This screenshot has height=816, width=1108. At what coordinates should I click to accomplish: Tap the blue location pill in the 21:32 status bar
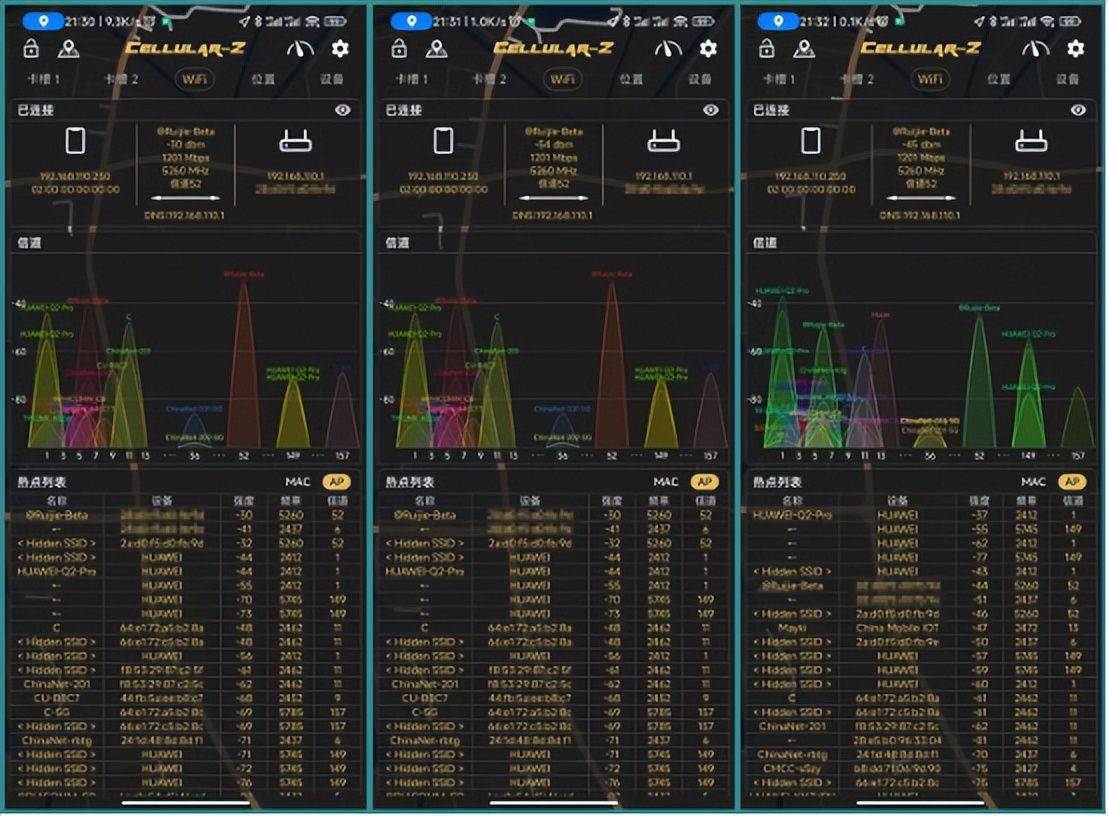[778, 21]
